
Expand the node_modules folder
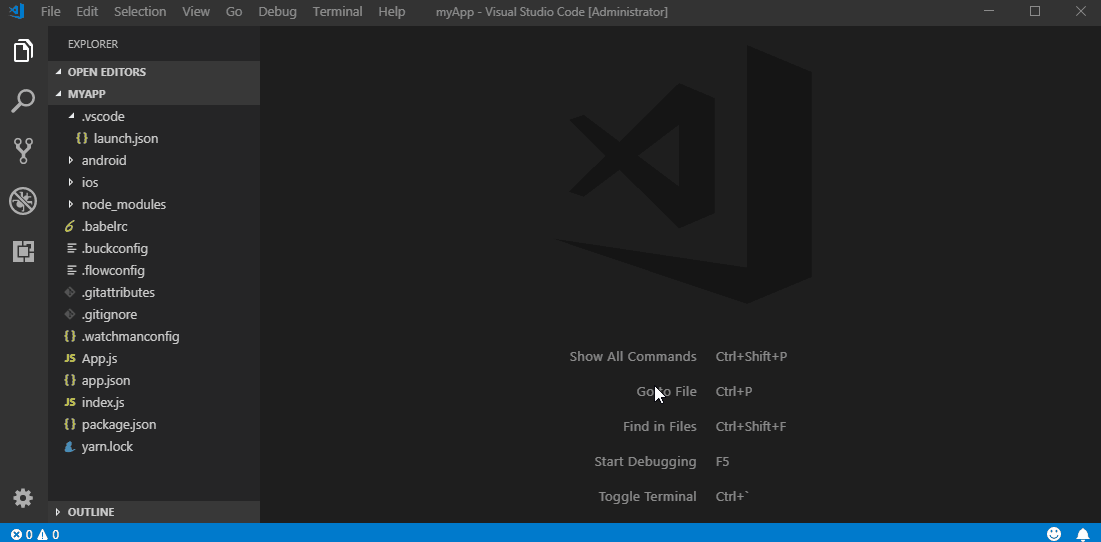pos(70,204)
